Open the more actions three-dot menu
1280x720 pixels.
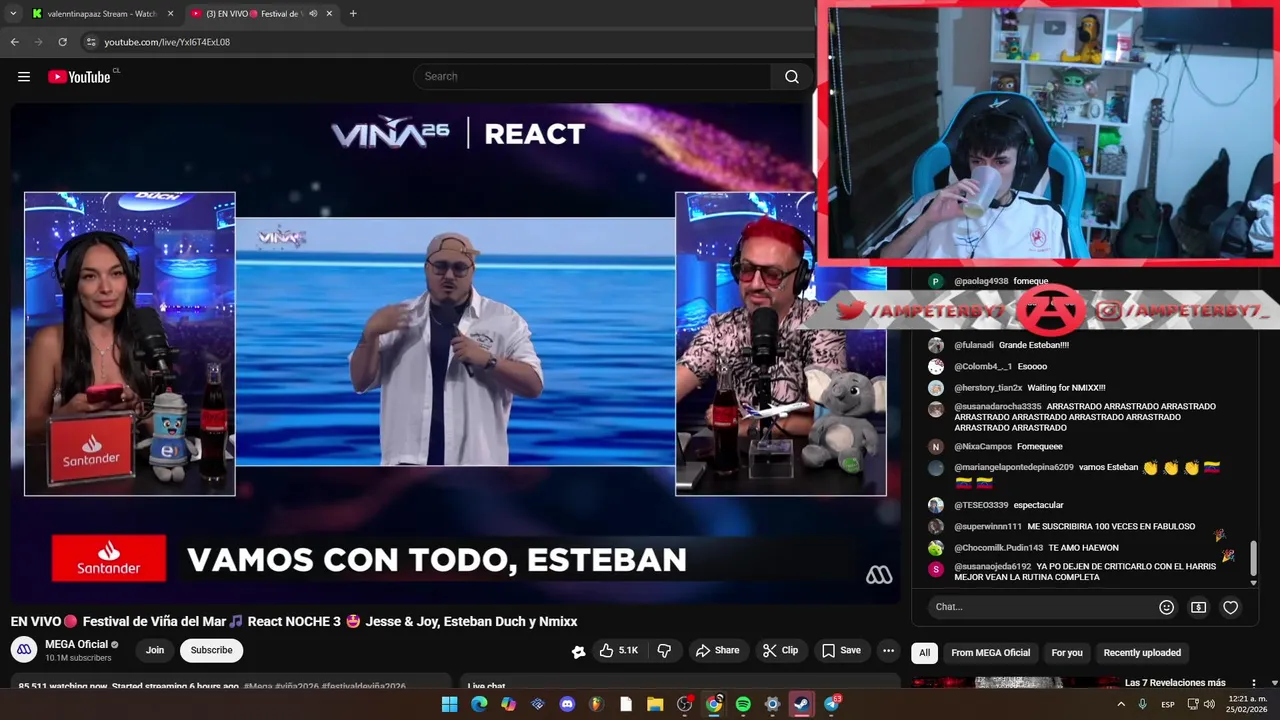point(888,650)
